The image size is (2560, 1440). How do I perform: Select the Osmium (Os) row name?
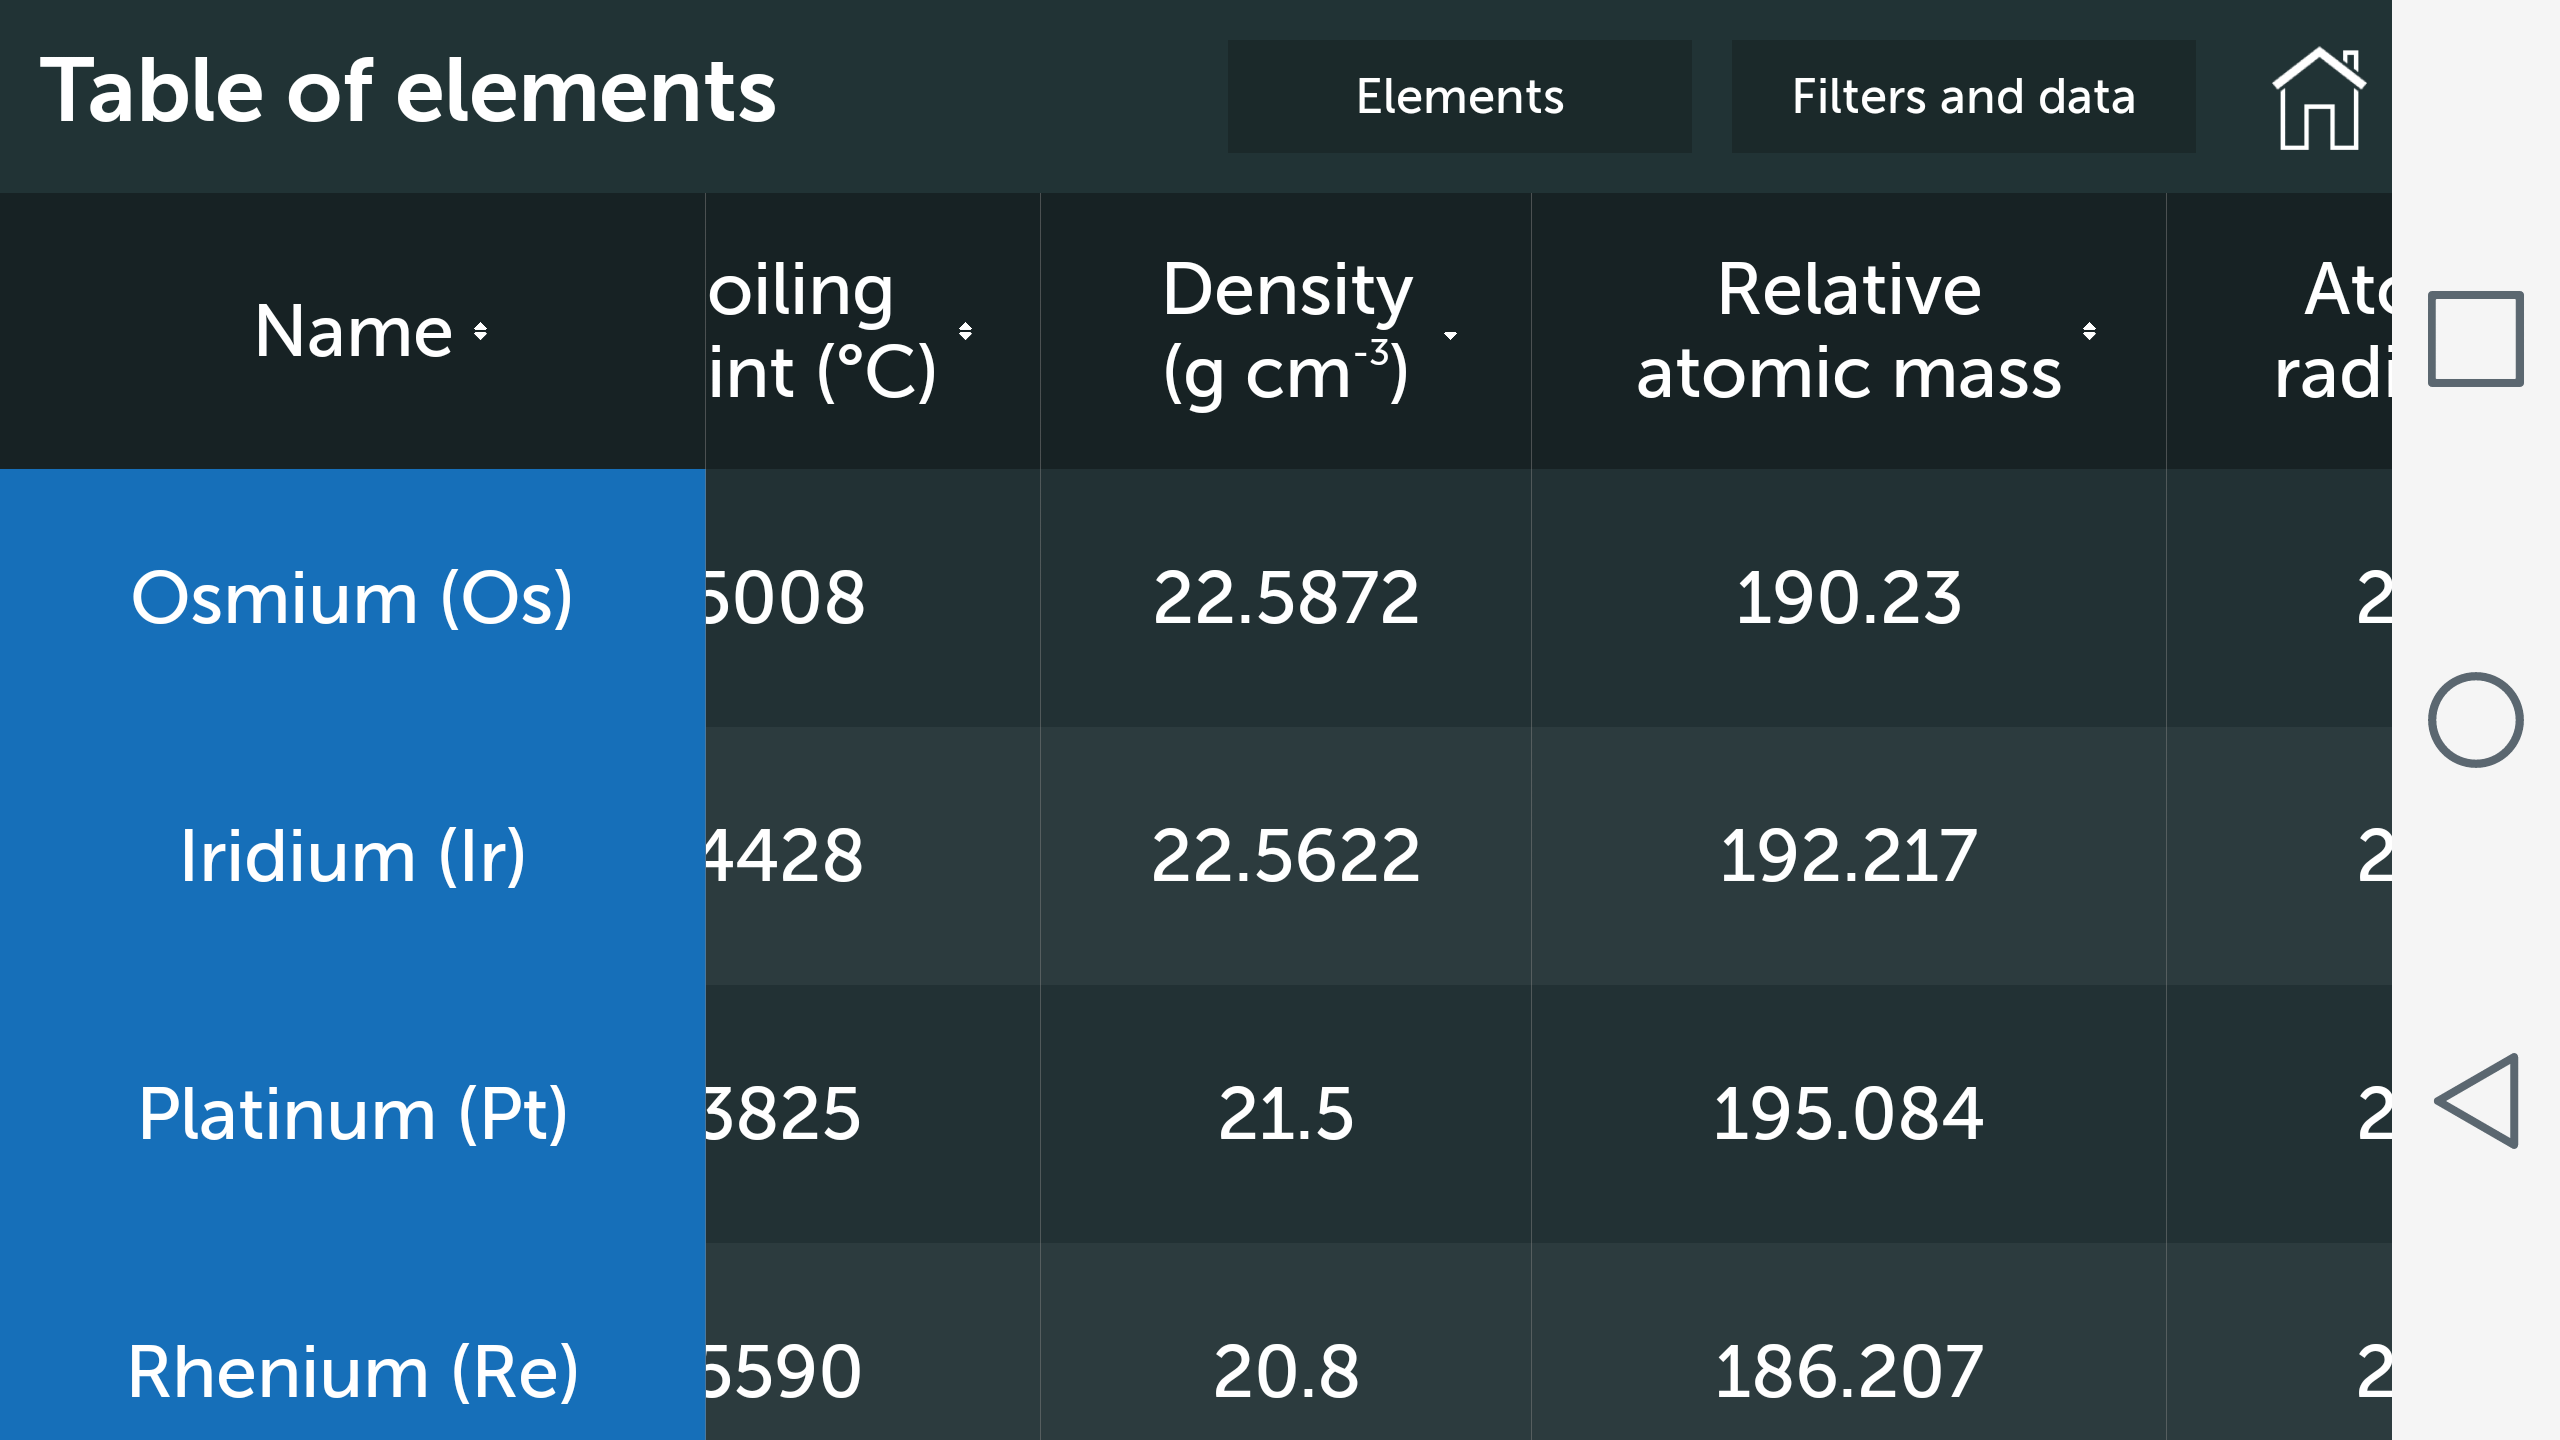(352, 598)
